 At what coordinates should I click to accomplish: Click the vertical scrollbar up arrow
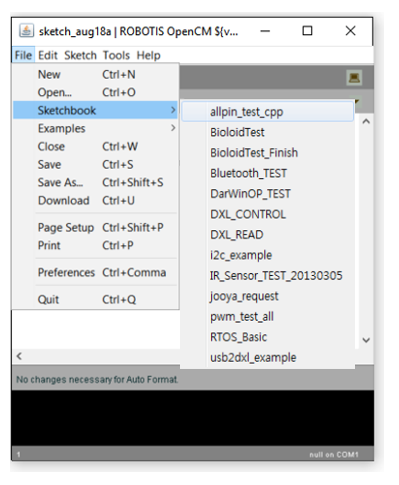tap(366, 121)
